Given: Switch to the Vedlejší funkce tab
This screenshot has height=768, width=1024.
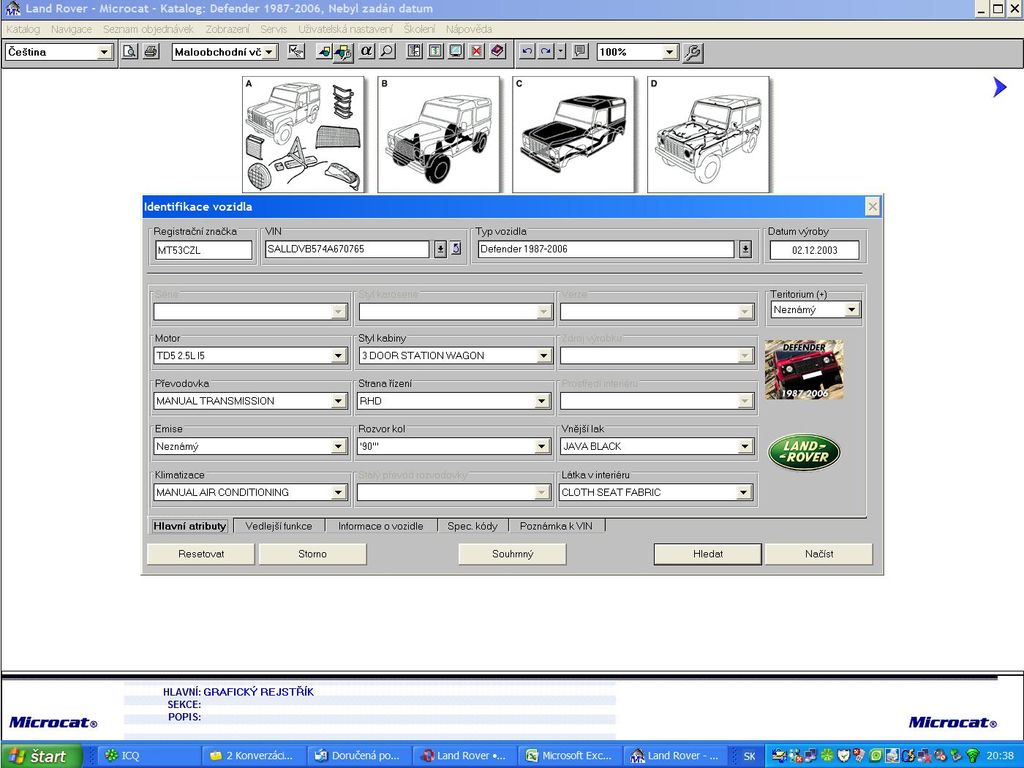Looking at the screenshot, I should click(x=279, y=526).
